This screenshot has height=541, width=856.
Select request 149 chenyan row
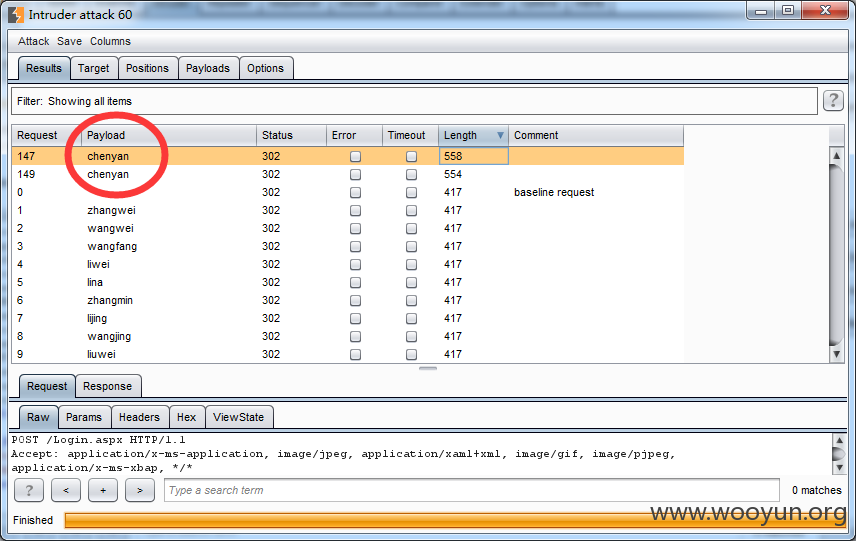(x=347, y=174)
